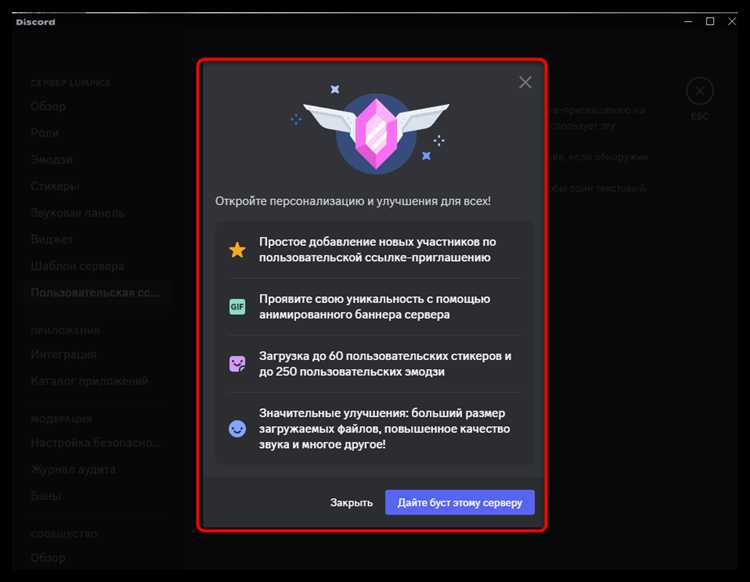The width and height of the screenshot is (750, 582).
Task: Select Пользовательская сс... sidebar item
Action: pos(95,292)
